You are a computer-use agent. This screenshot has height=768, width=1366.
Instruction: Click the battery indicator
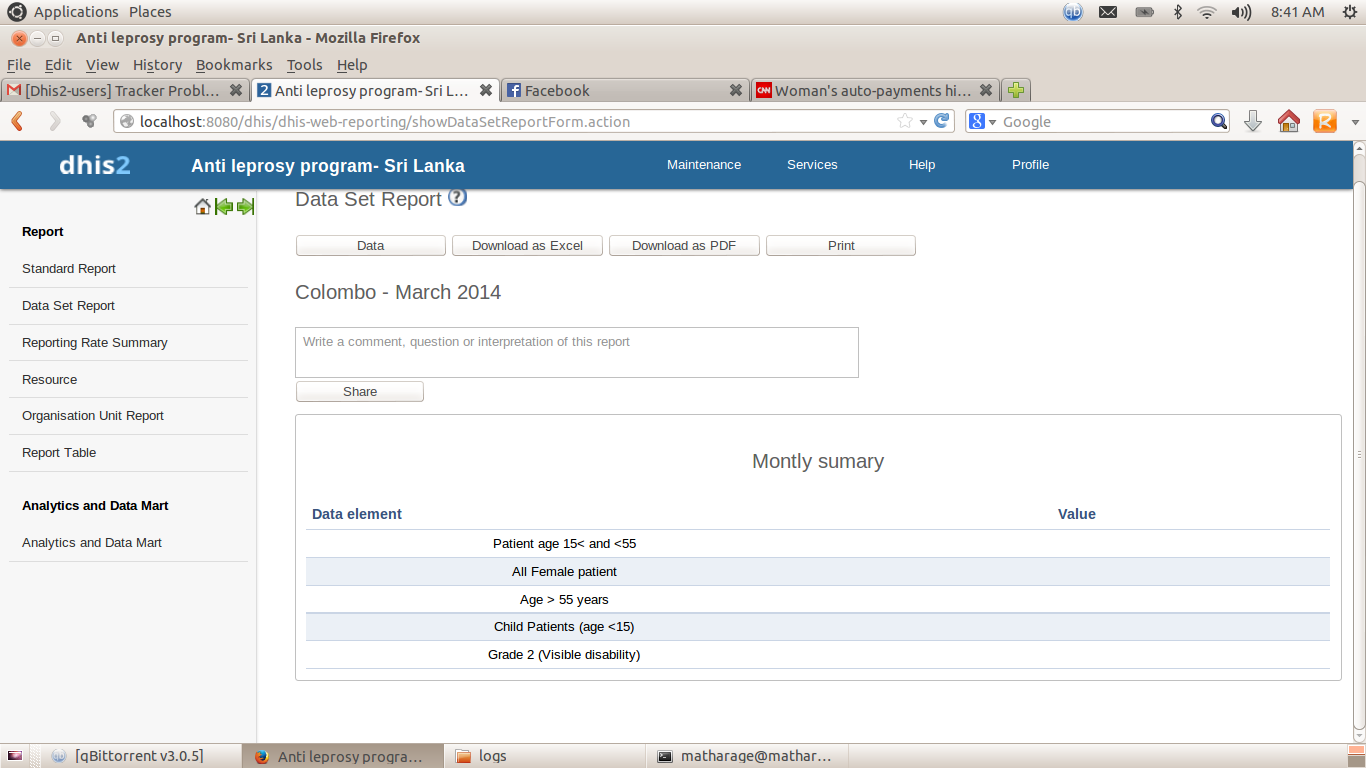[x=1145, y=12]
